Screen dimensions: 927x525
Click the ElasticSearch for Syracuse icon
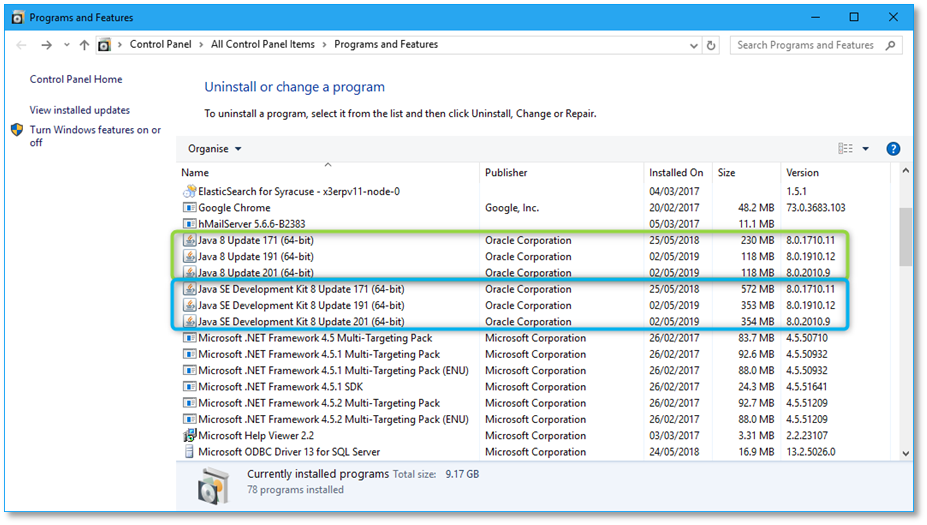[189, 192]
